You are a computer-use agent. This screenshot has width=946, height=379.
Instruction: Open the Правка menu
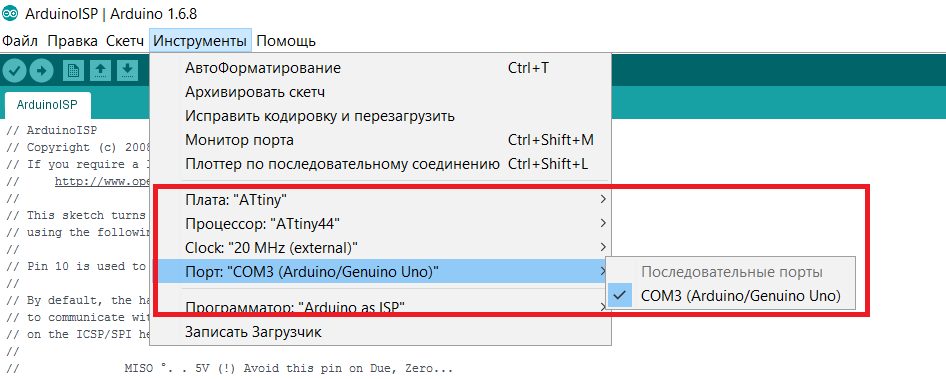click(72, 41)
